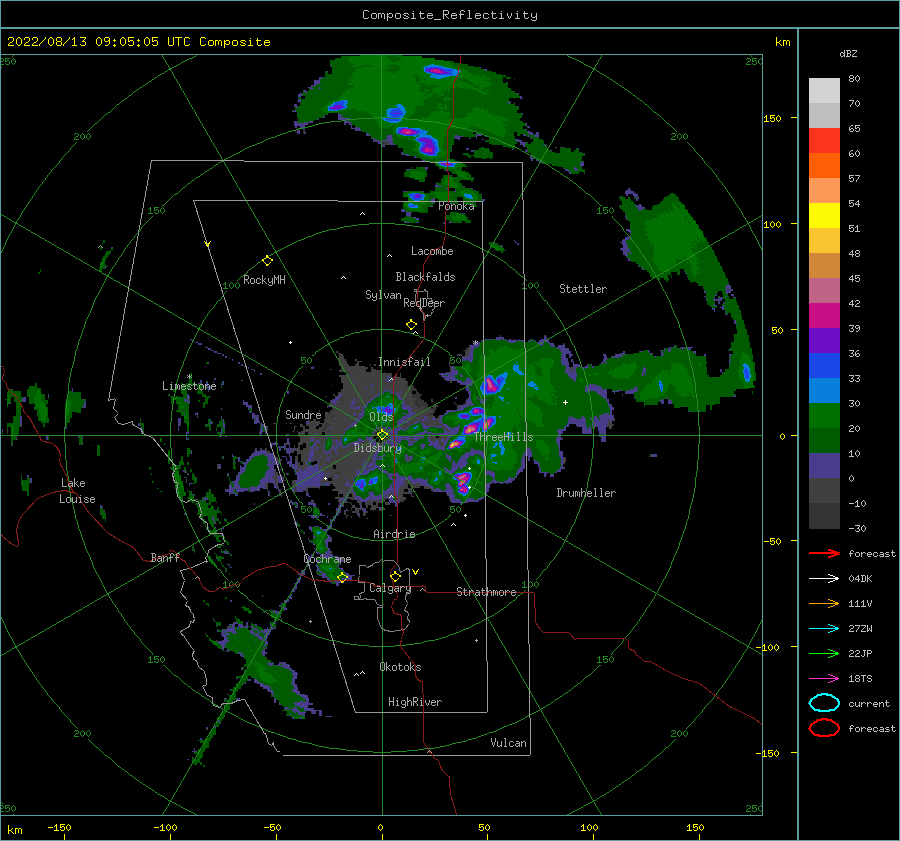Click the current legend label

pos(869,703)
